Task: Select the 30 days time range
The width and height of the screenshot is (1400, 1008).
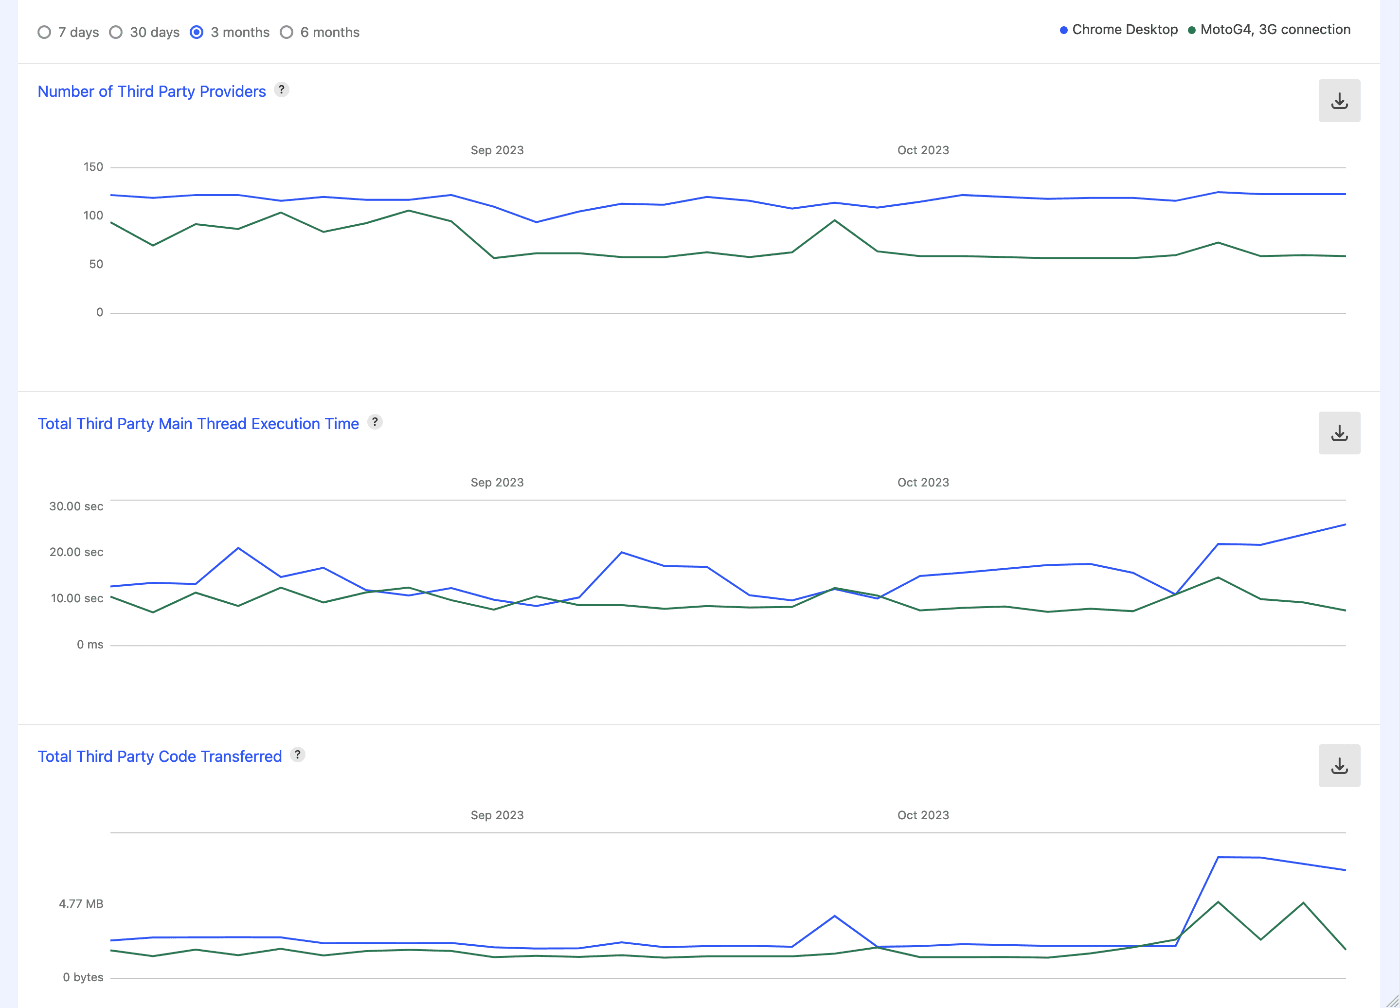Action: tap(116, 32)
